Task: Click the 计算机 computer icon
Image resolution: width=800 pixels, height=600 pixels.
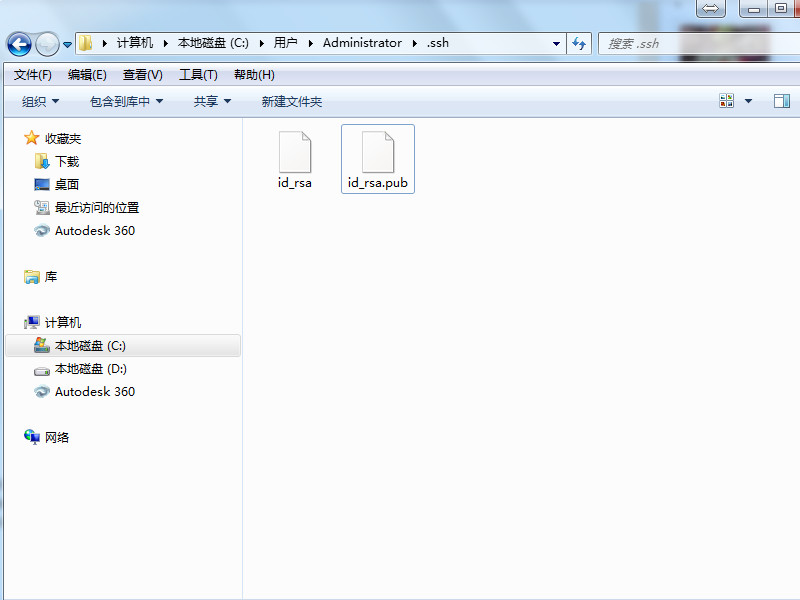Action: (x=32, y=322)
